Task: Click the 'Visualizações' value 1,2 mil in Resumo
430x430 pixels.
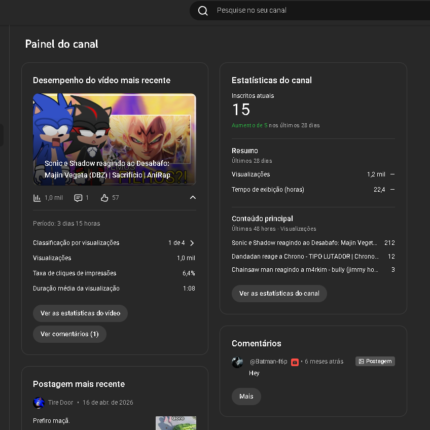Action: click(376, 174)
